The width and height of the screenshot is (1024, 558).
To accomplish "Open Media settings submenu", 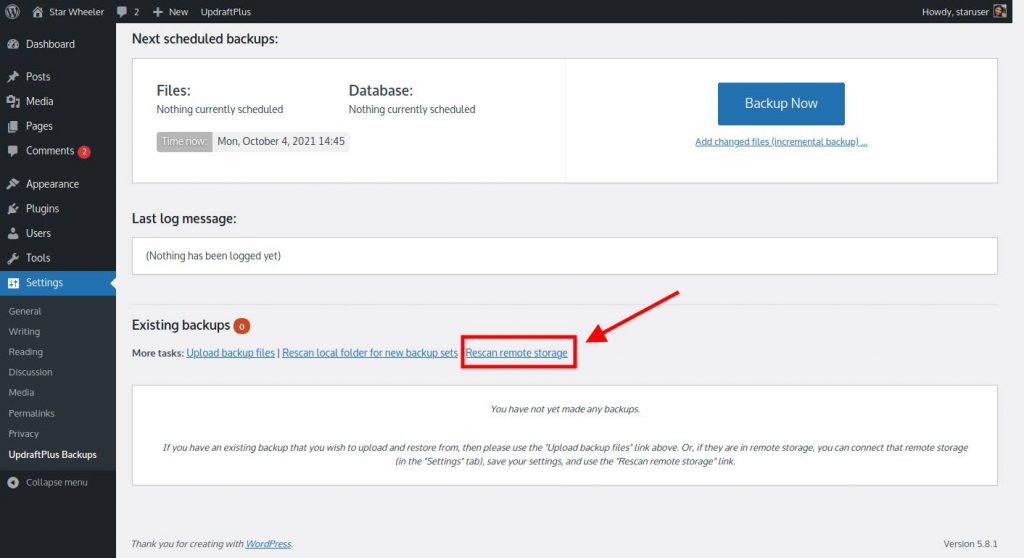I will (22, 392).
